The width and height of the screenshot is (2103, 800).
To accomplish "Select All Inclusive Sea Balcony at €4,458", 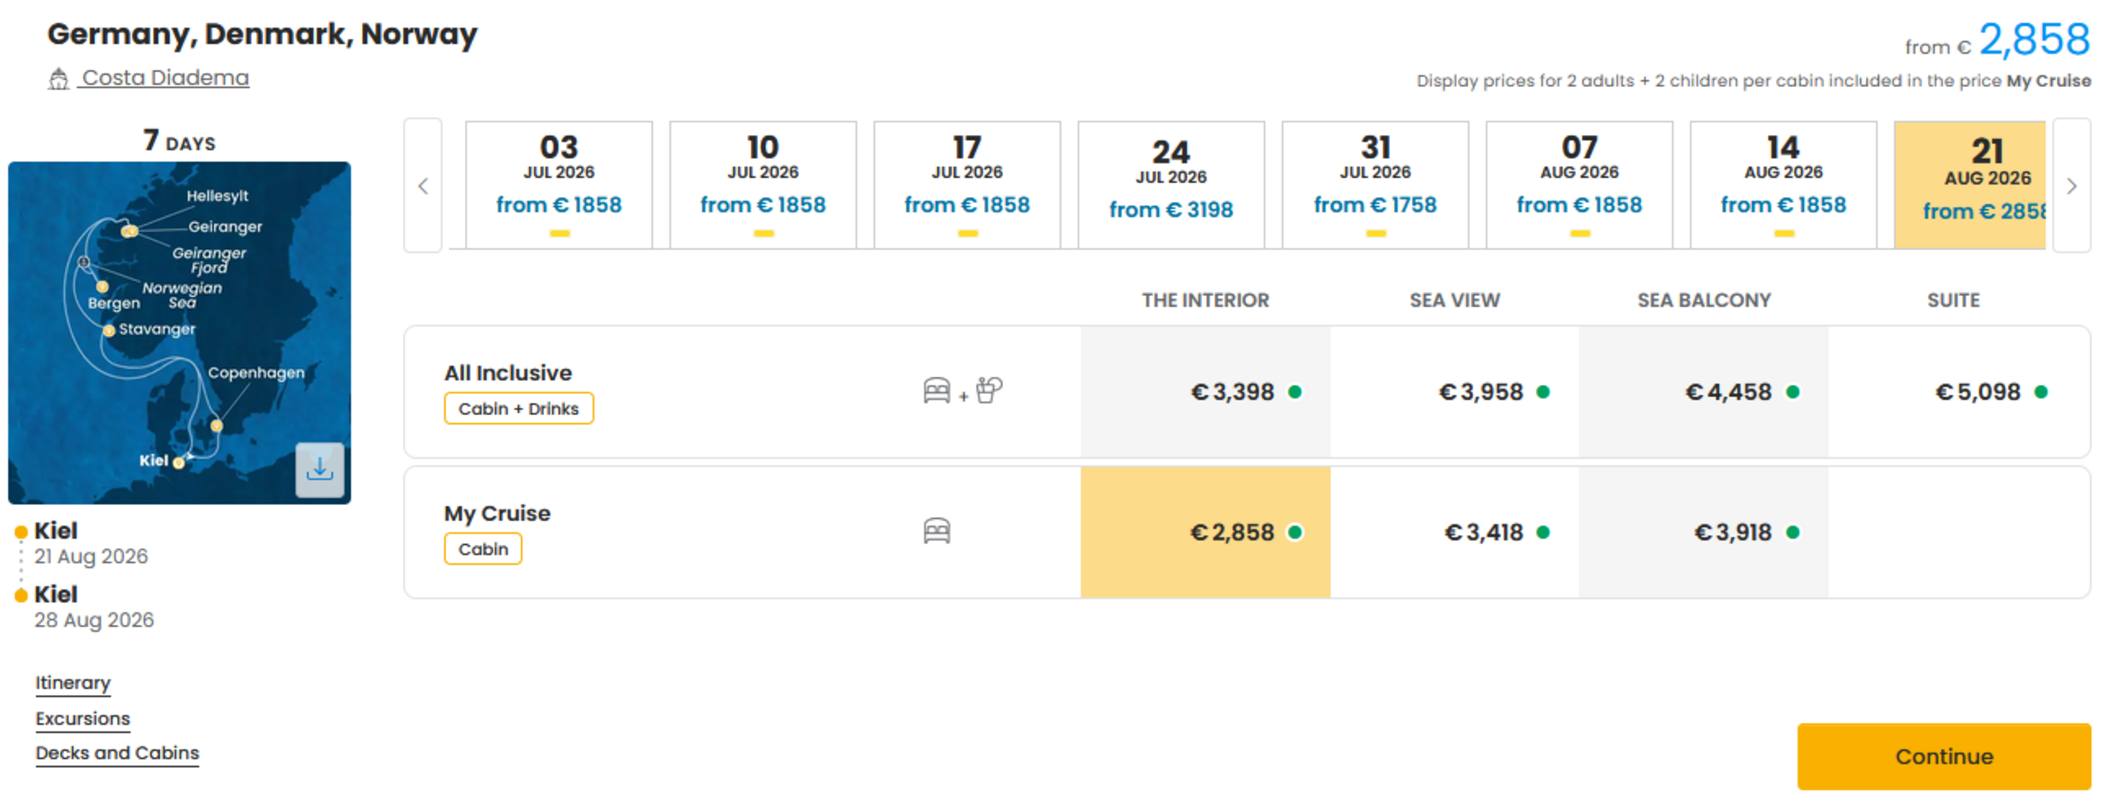I will [x=1704, y=392].
